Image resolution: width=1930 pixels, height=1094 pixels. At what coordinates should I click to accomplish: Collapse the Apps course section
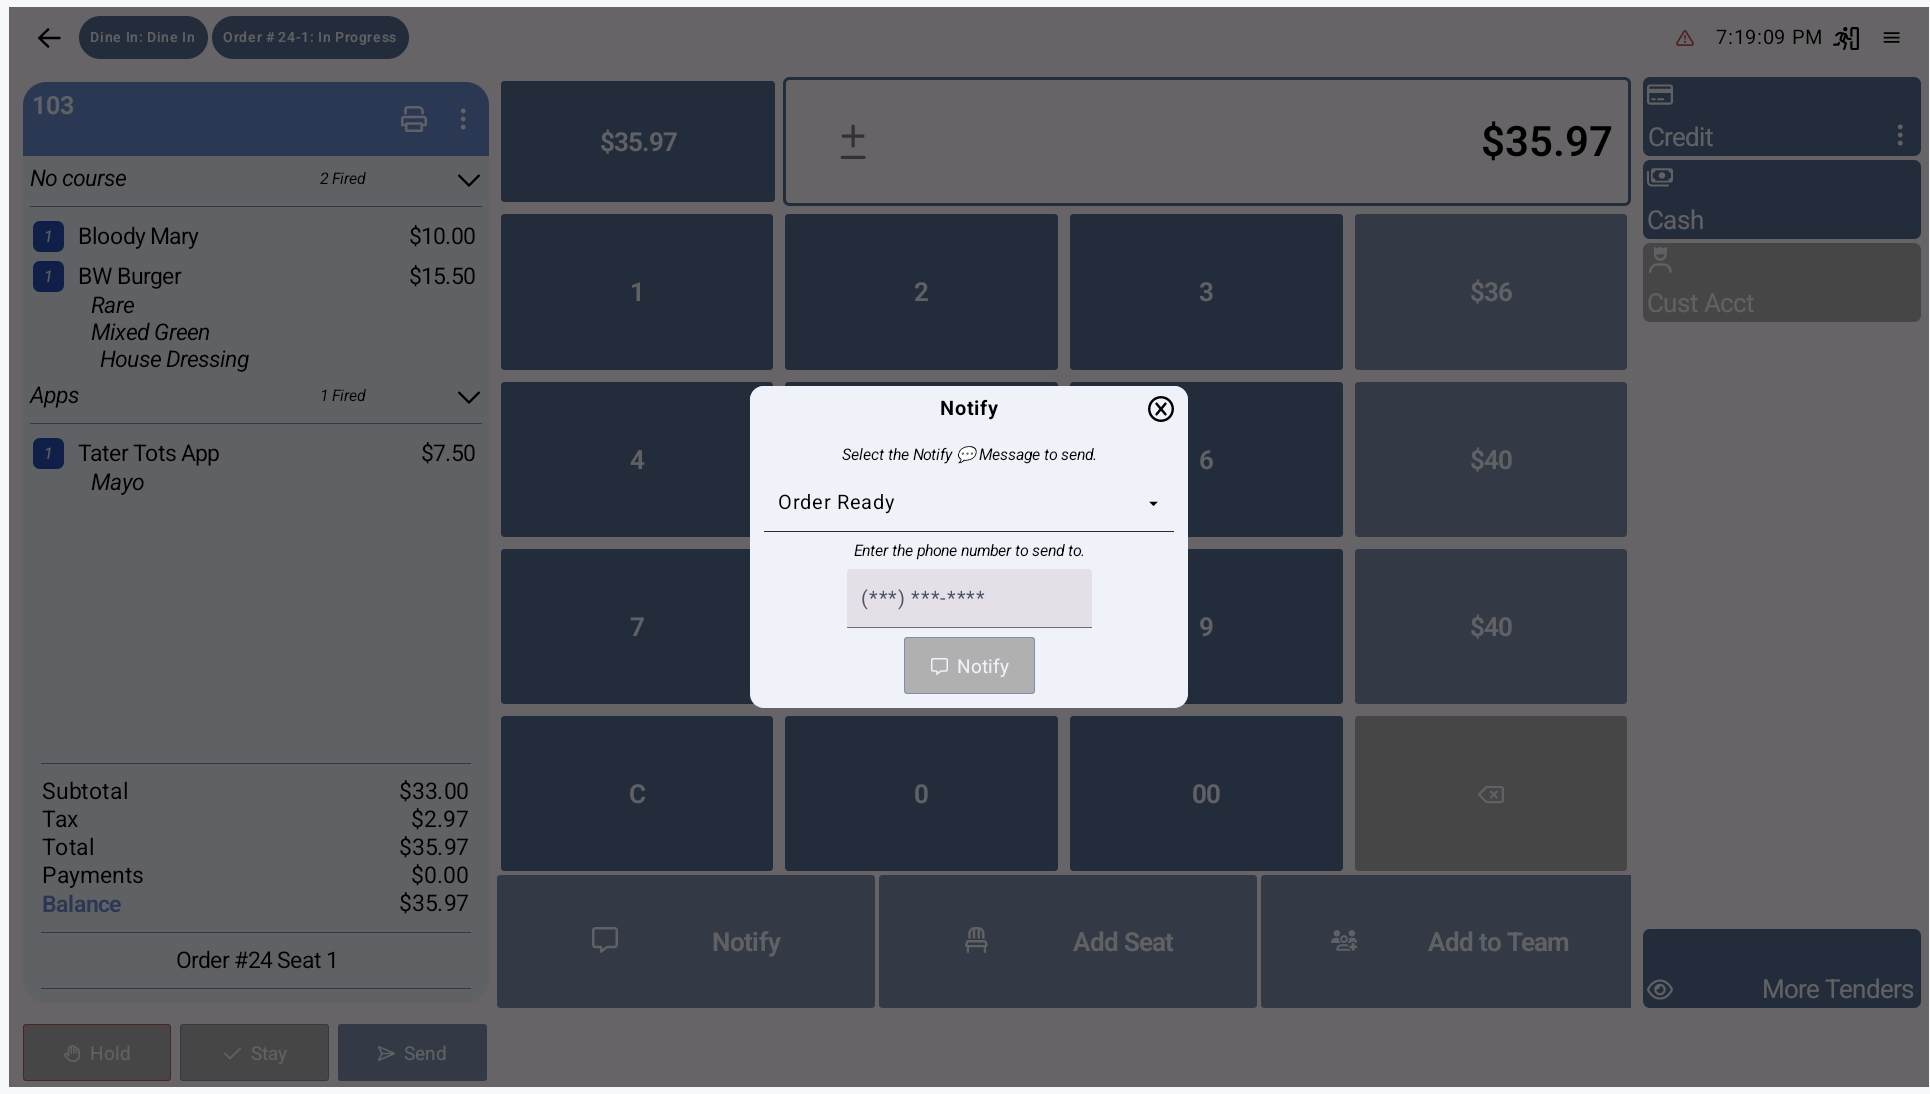coord(468,398)
